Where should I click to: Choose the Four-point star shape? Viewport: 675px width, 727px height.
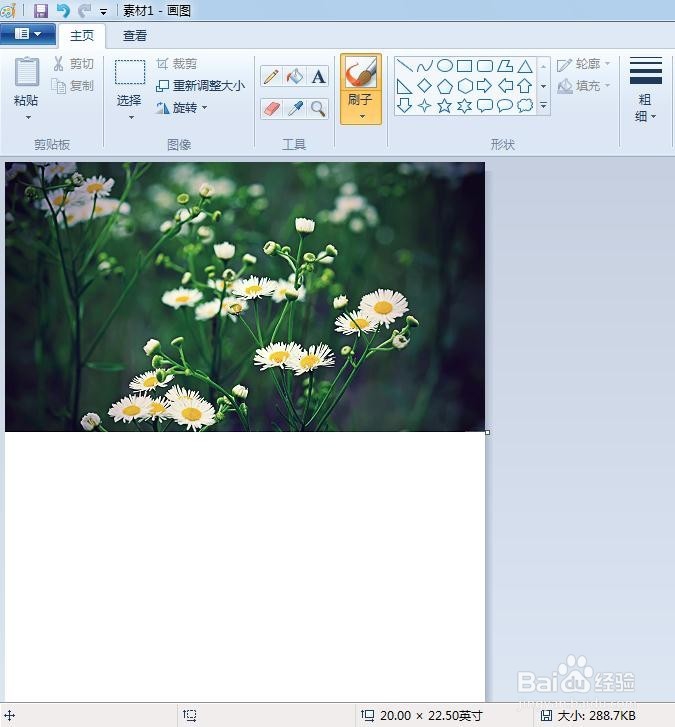click(424, 106)
